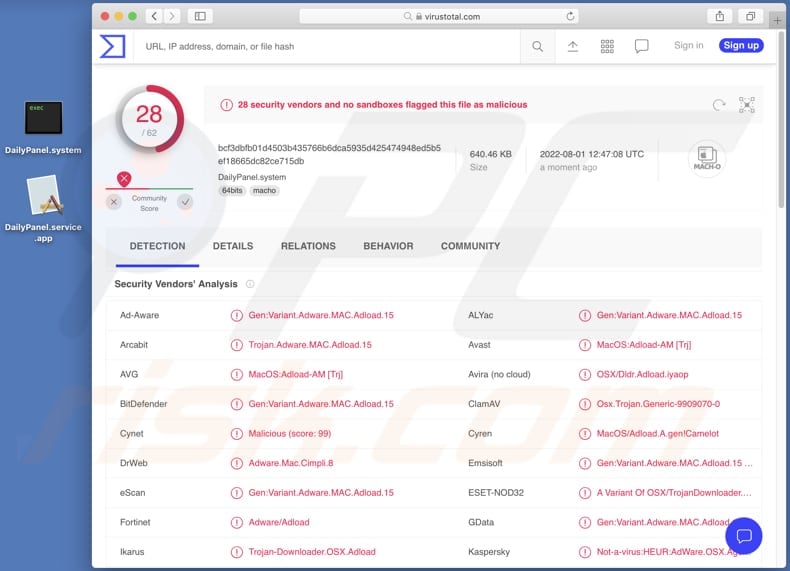
Task: Vote malicious with the X community button
Action: (114, 202)
